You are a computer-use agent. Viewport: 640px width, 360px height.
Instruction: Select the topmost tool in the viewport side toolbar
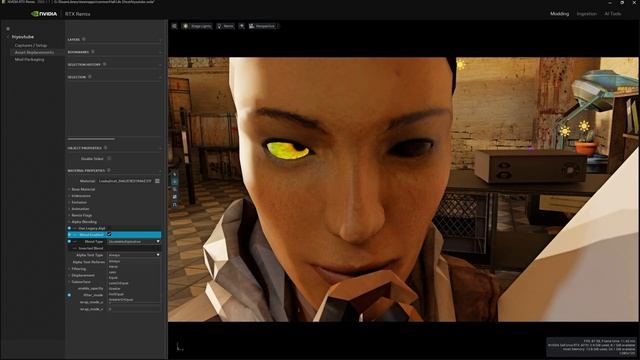[x=175, y=174]
